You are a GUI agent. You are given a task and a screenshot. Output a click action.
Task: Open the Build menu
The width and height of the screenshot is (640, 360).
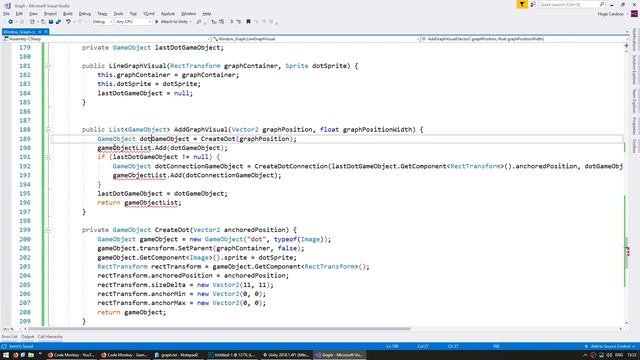(x=68, y=14)
